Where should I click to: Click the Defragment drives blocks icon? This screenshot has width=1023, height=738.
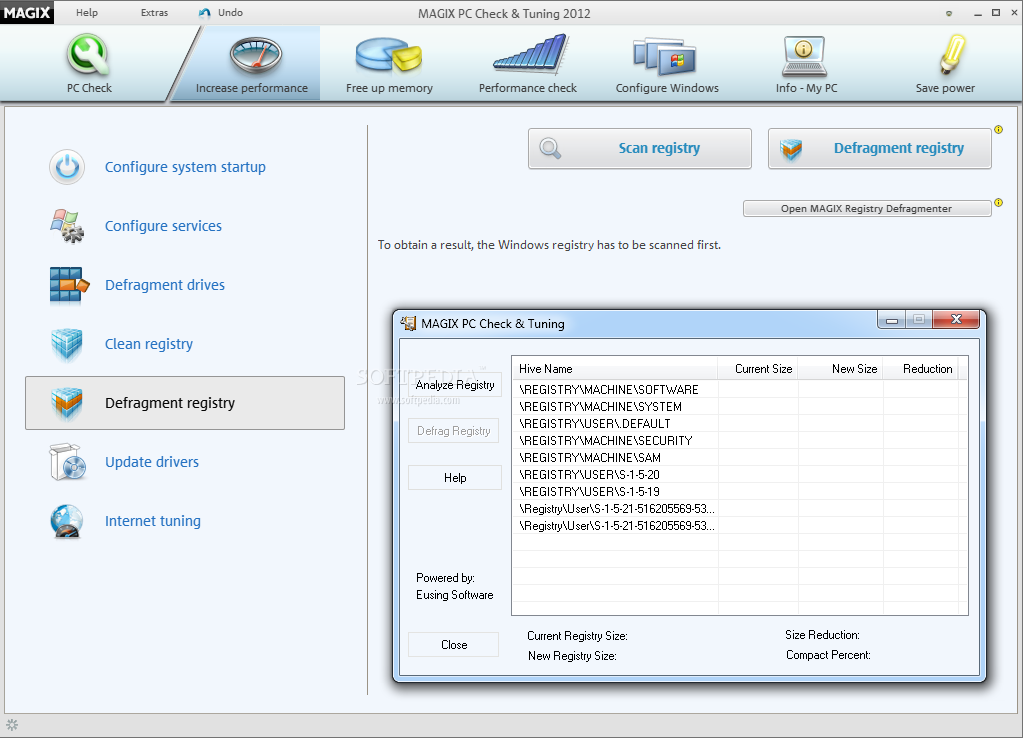69,285
